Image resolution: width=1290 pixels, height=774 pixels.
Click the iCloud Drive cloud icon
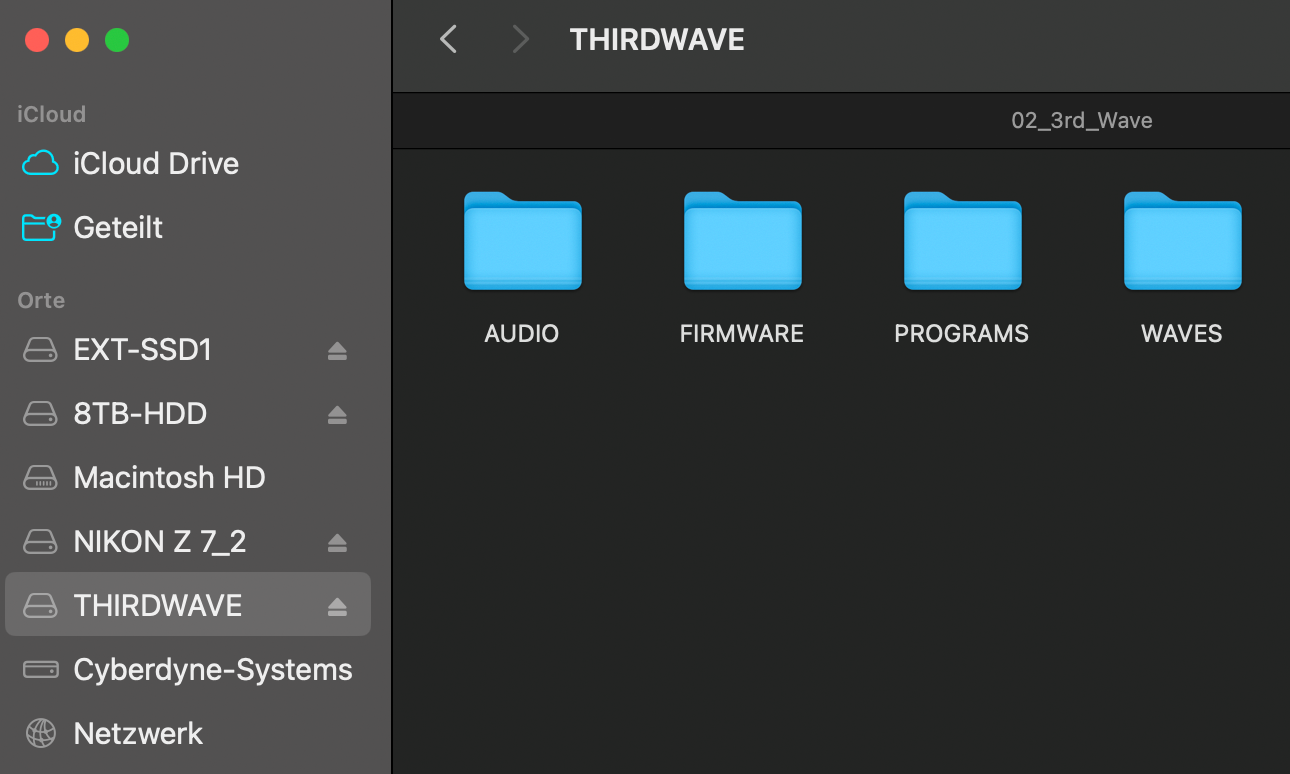pos(40,163)
